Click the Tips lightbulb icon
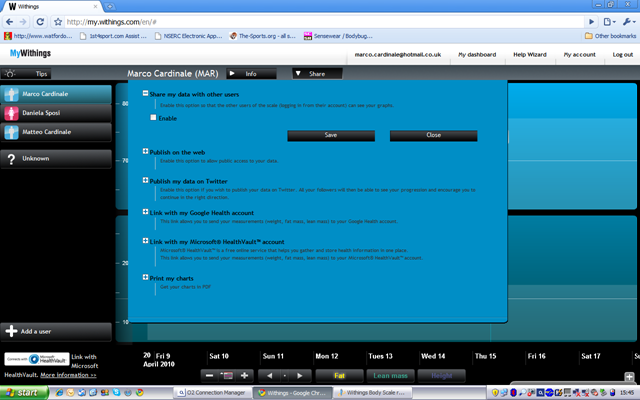640x400 pixels. pyautogui.click(x=10, y=74)
